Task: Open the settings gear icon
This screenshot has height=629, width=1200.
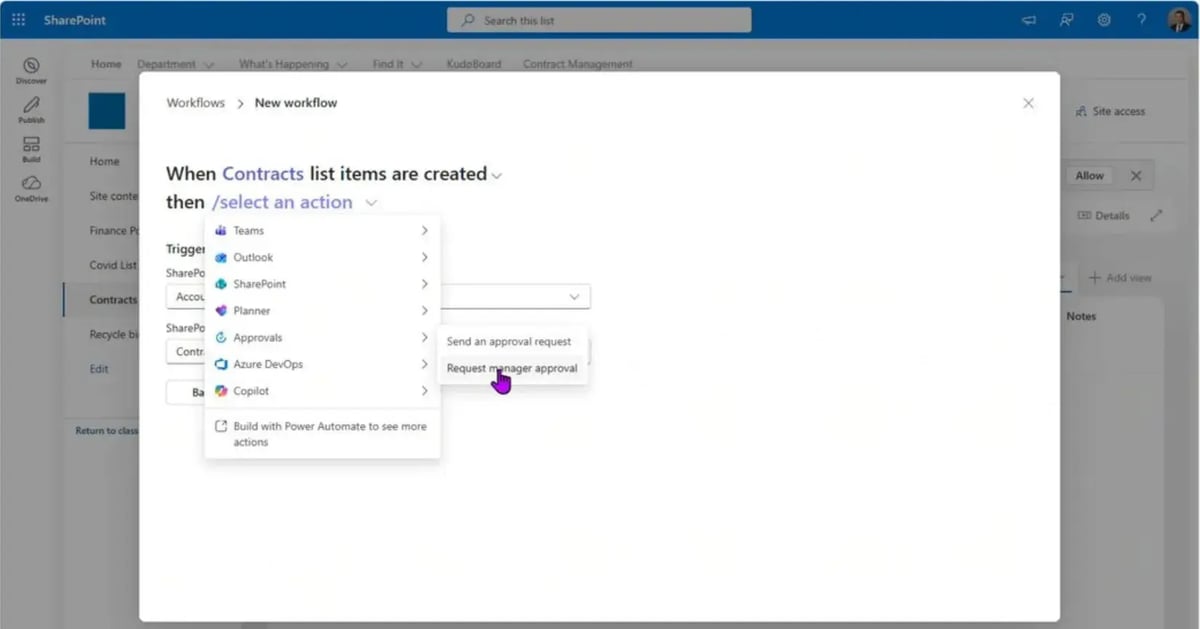Action: (x=1104, y=20)
